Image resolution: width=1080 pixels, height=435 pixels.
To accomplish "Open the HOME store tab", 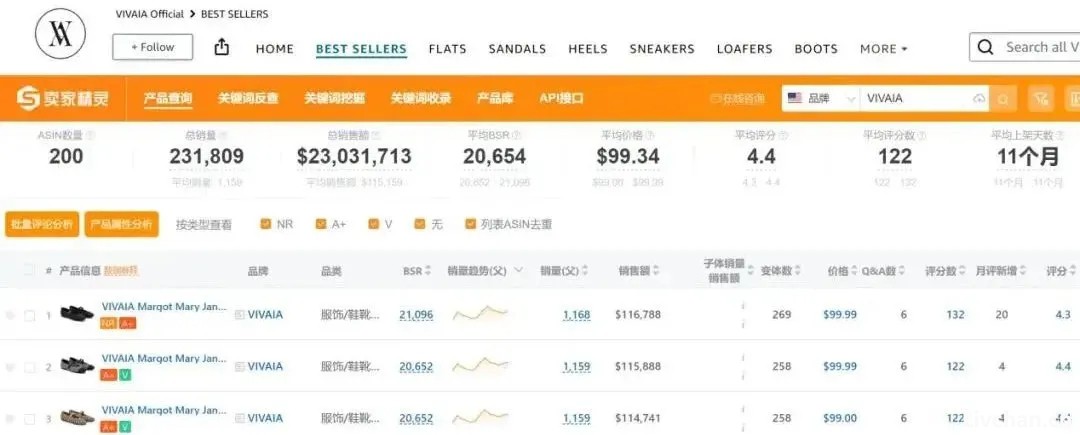I will pos(275,49).
